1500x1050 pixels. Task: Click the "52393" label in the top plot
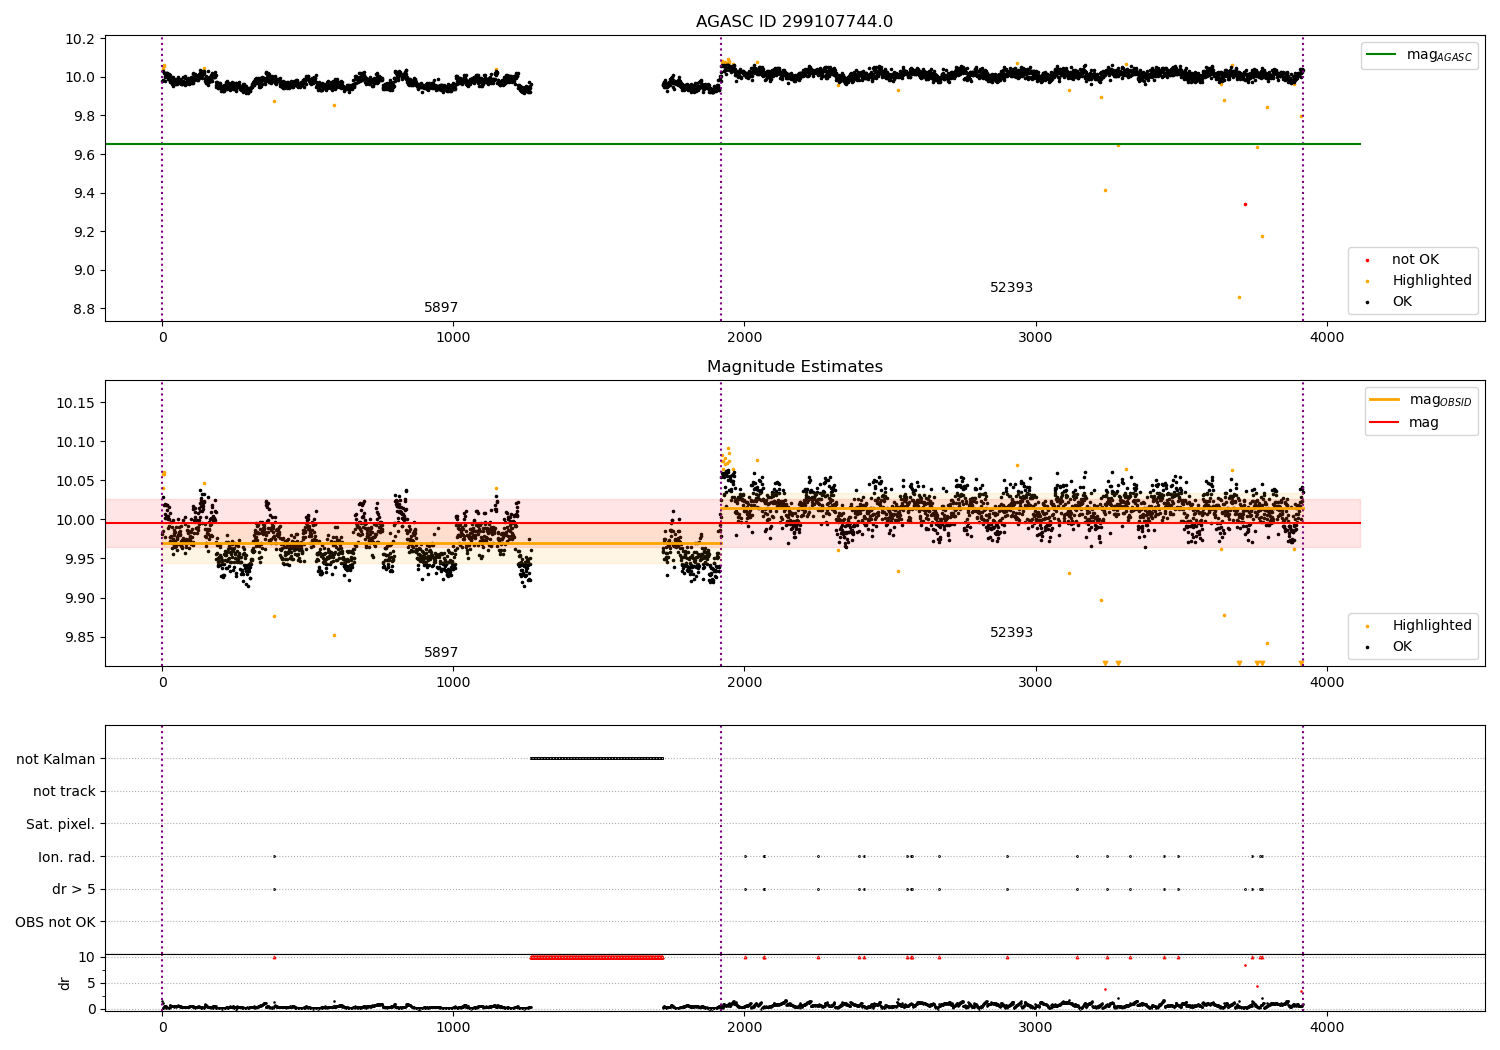pos(1011,288)
